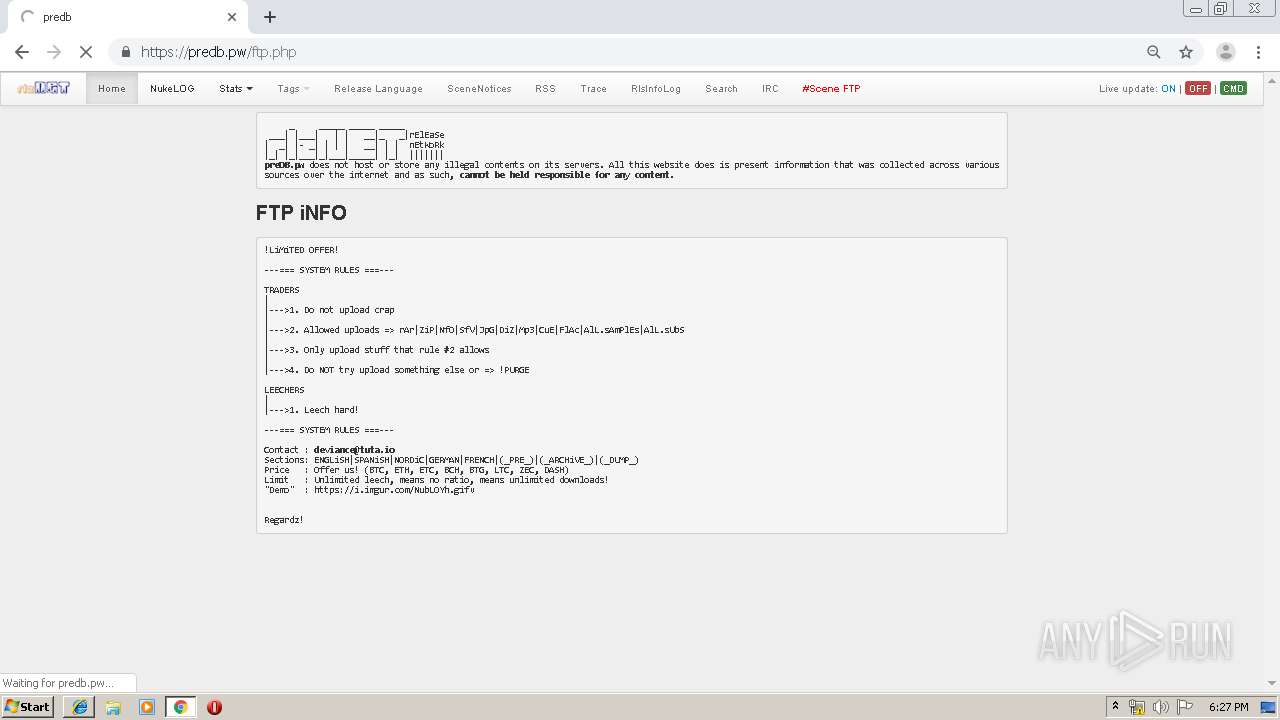This screenshot has height=720, width=1280.
Task: Open the red Opera taskbar icon
Action: [214, 707]
